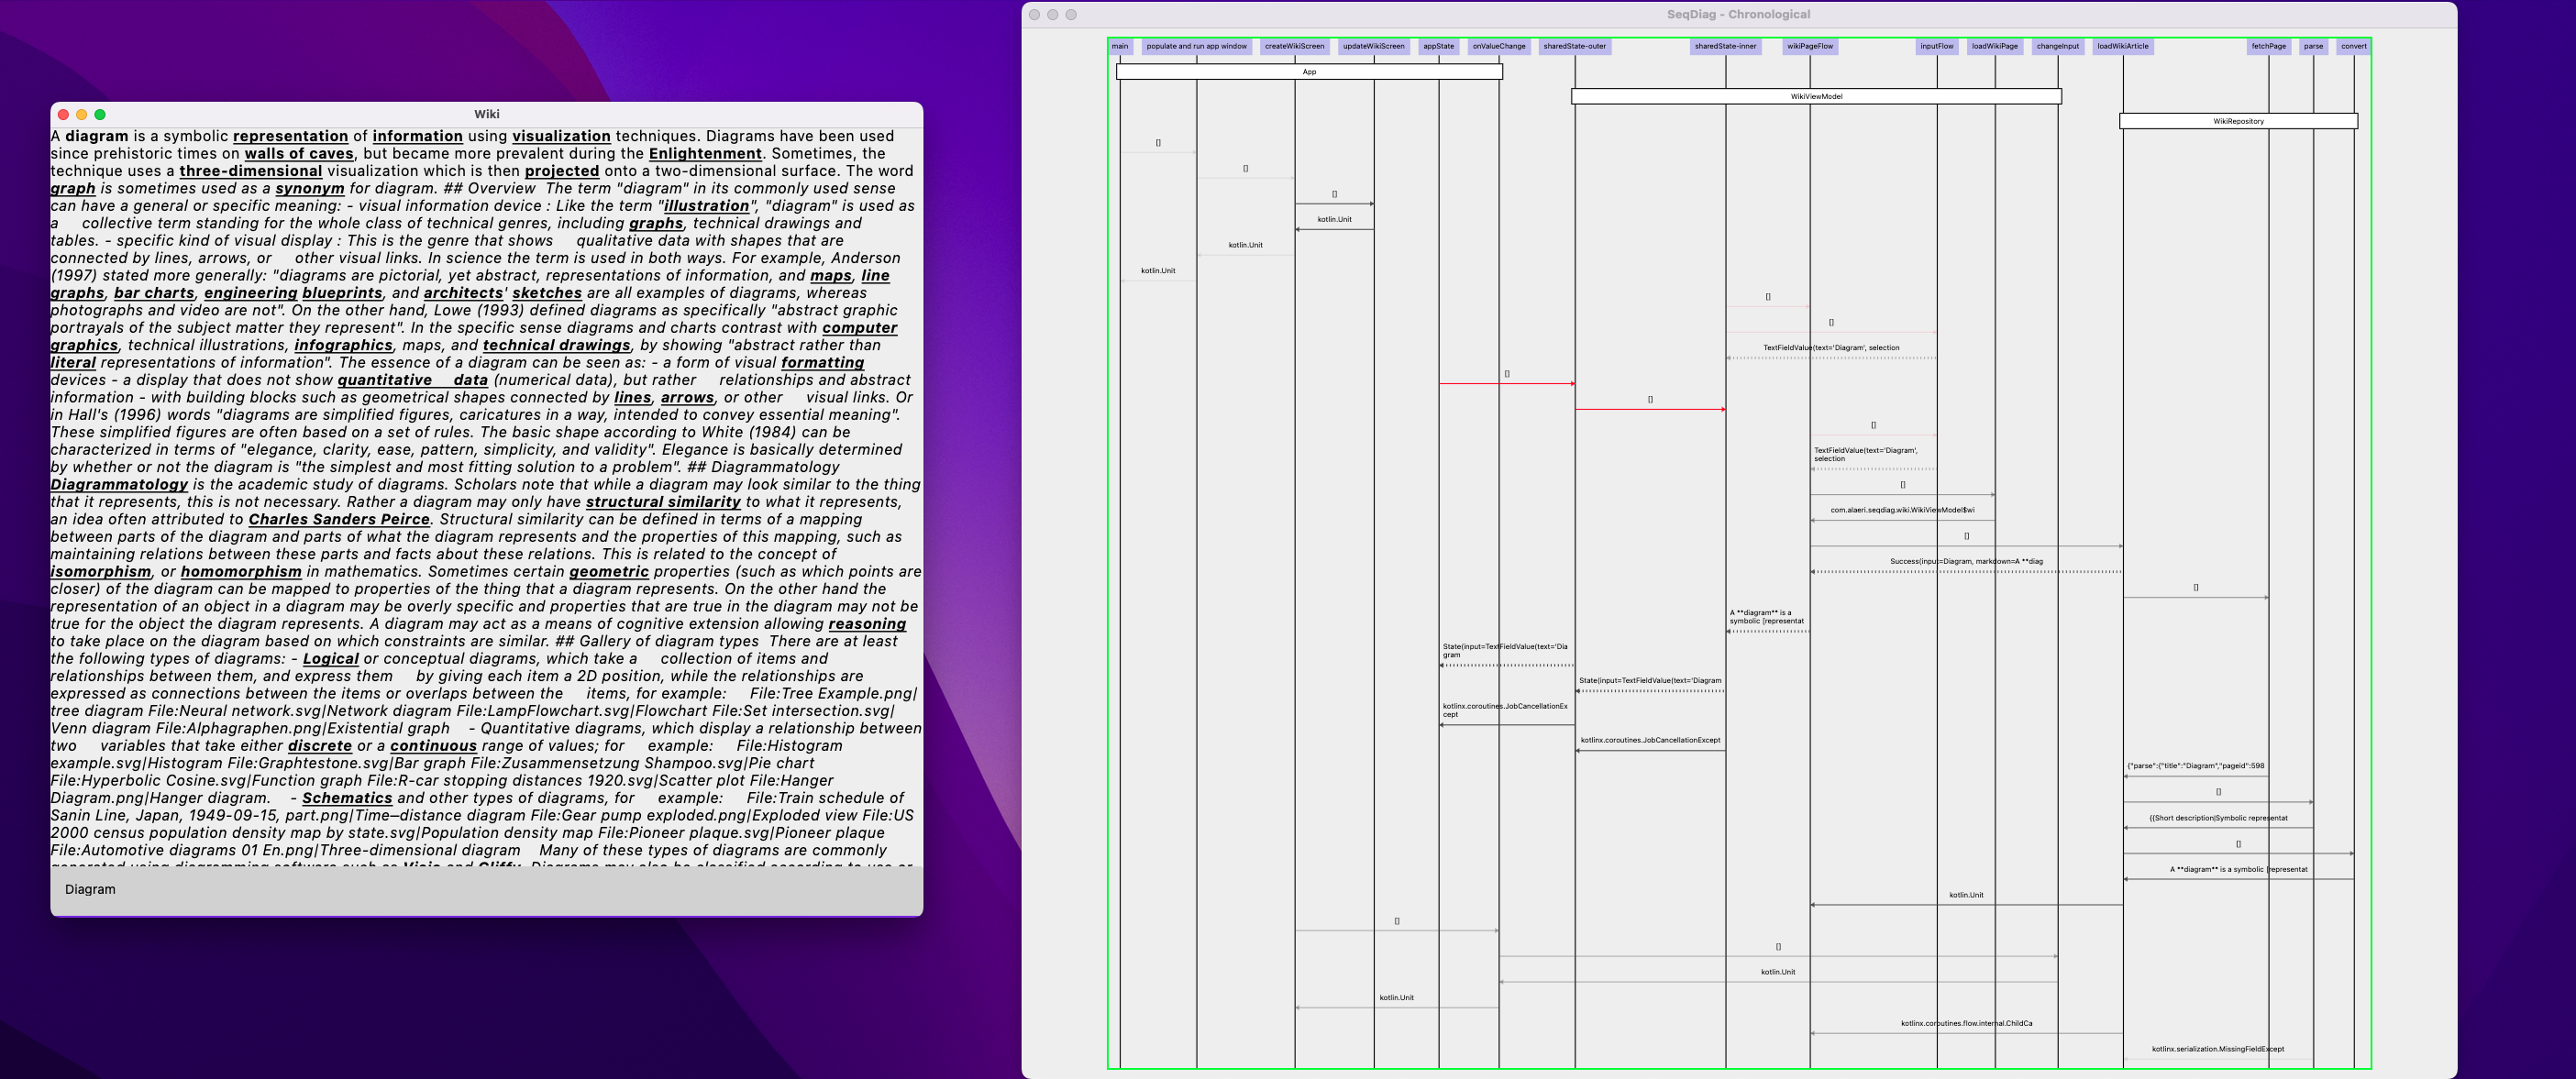The width and height of the screenshot is (2576, 1079).
Task: Click the 'sharedState-inner' lifeline header
Action: click(x=1726, y=46)
